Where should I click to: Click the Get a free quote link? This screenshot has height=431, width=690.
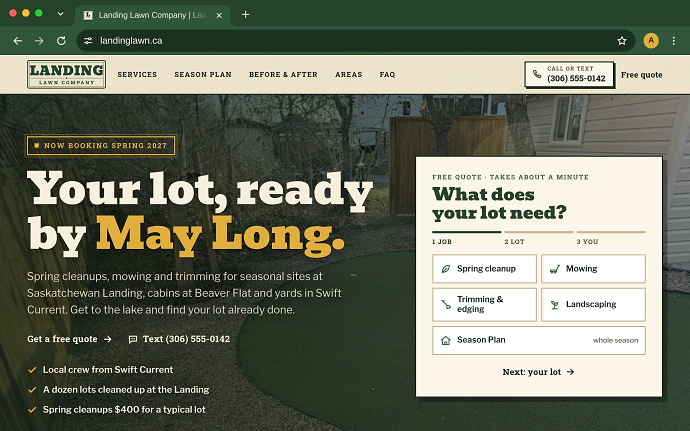[x=70, y=339]
